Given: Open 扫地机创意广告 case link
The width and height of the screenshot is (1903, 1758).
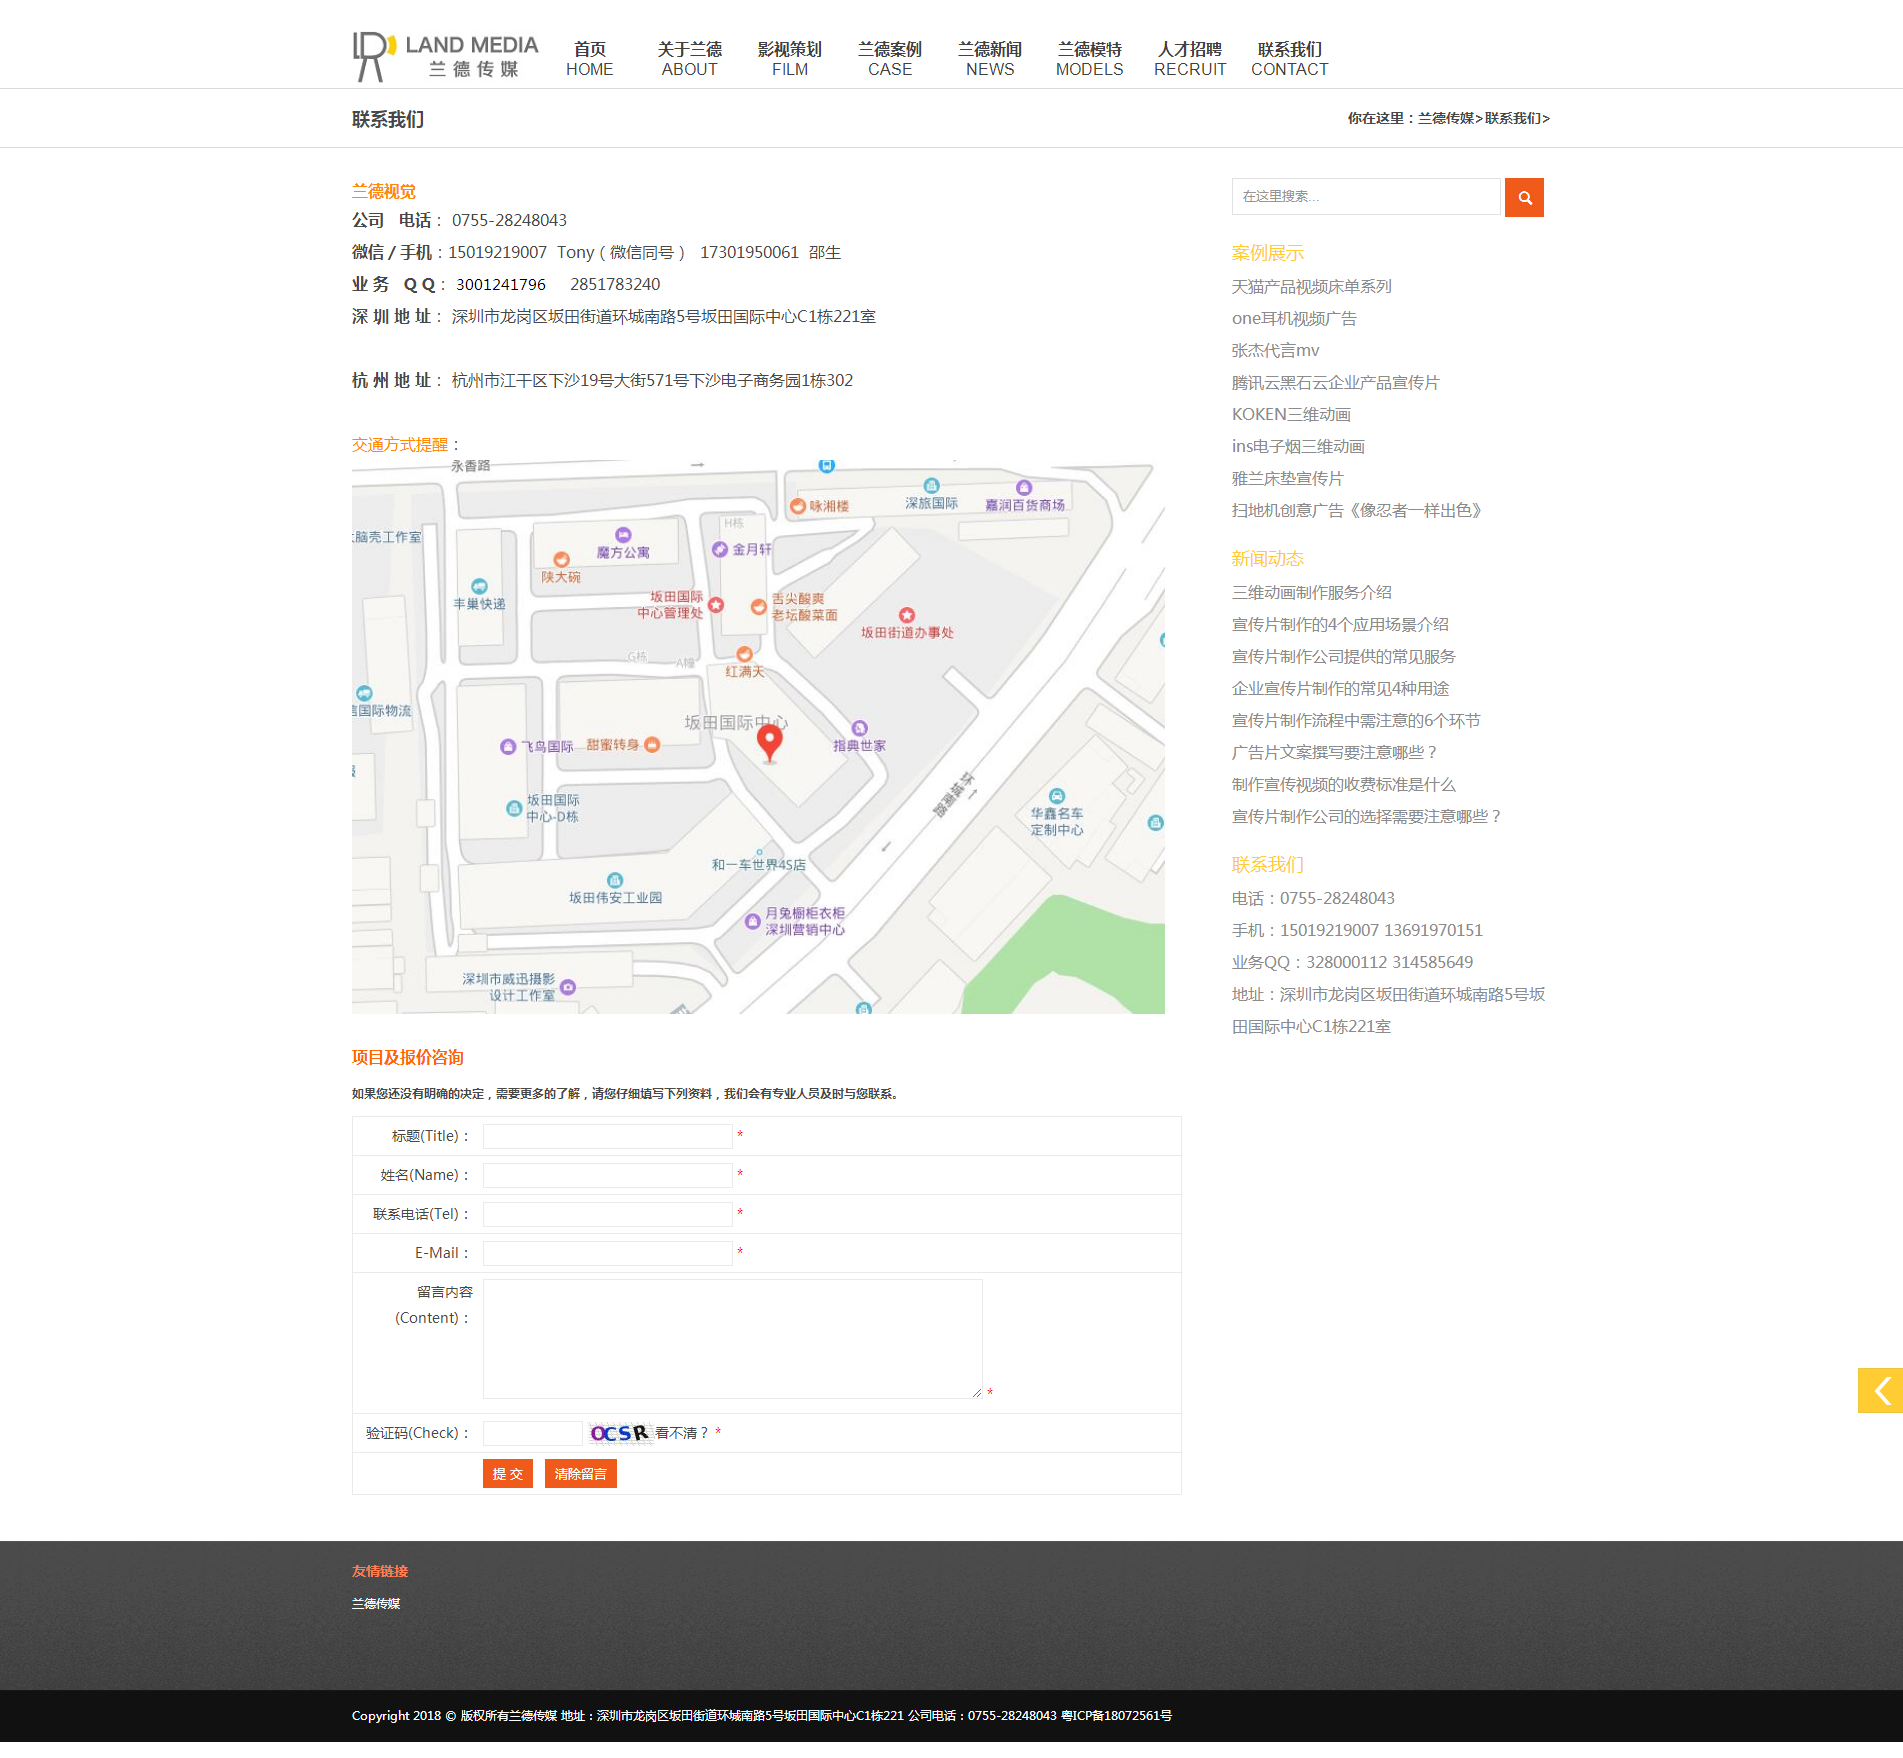Looking at the screenshot, I should (x=1356, y=511).
